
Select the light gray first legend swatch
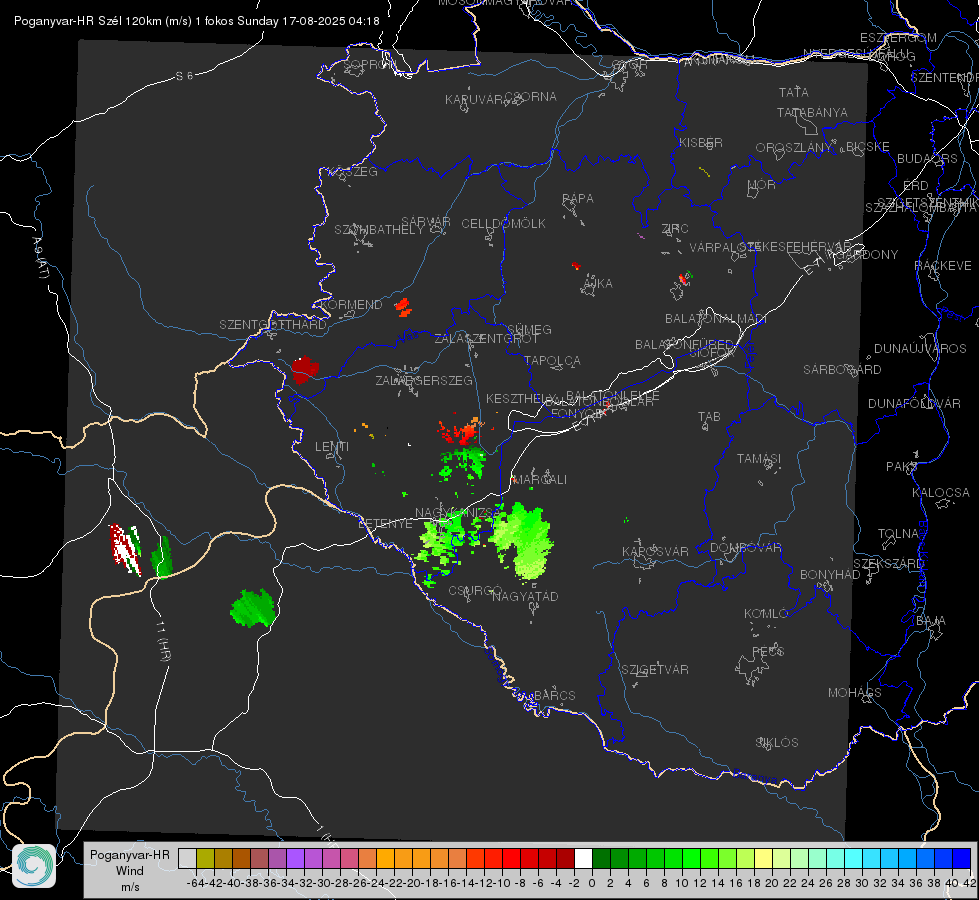[x=187, y=858]
